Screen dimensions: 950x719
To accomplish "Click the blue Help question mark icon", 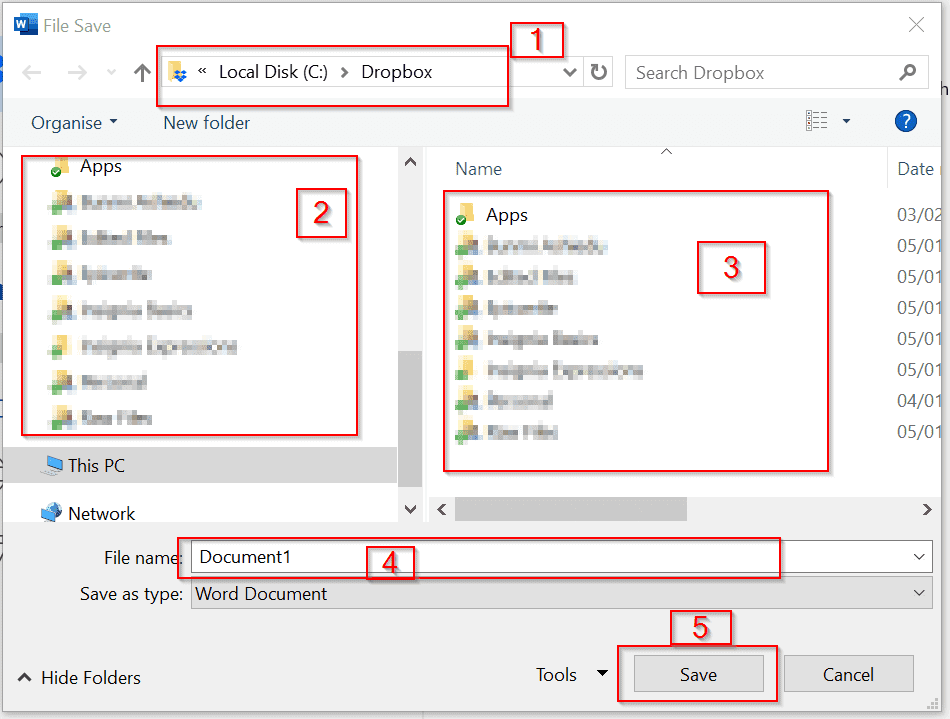I will point(905,122).
